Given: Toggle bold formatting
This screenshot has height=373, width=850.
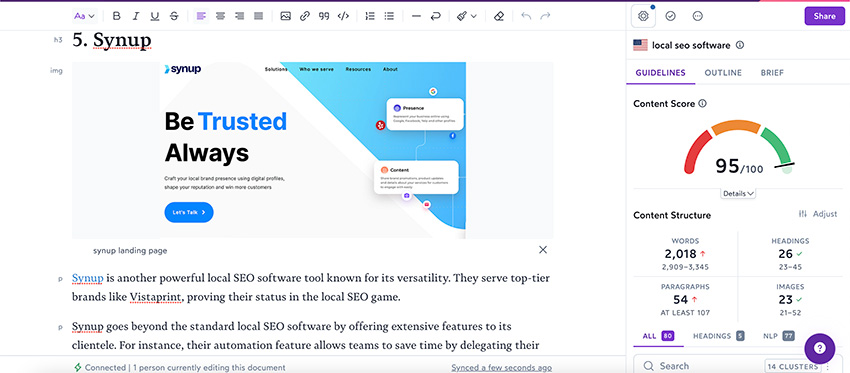Looking at the screenshot, I should 117,16.
